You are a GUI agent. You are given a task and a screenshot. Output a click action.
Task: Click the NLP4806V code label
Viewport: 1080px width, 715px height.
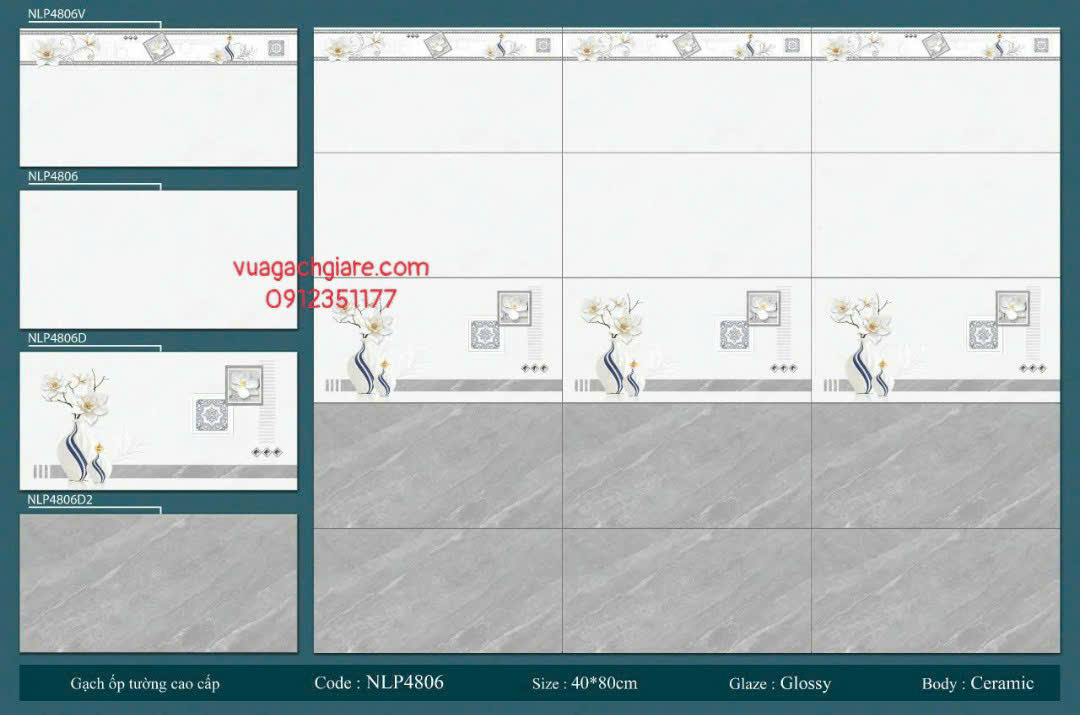tap(56, 14)
